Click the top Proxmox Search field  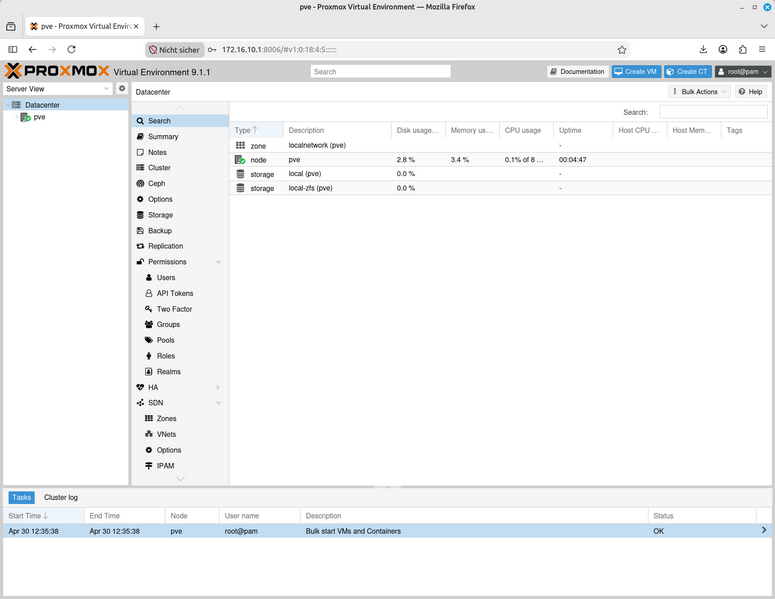click(381, 72)
